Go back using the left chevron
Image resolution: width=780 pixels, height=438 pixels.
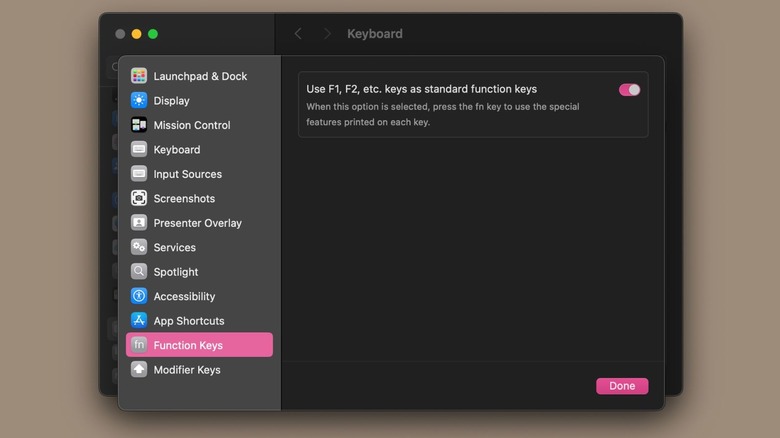click(298, 34)
